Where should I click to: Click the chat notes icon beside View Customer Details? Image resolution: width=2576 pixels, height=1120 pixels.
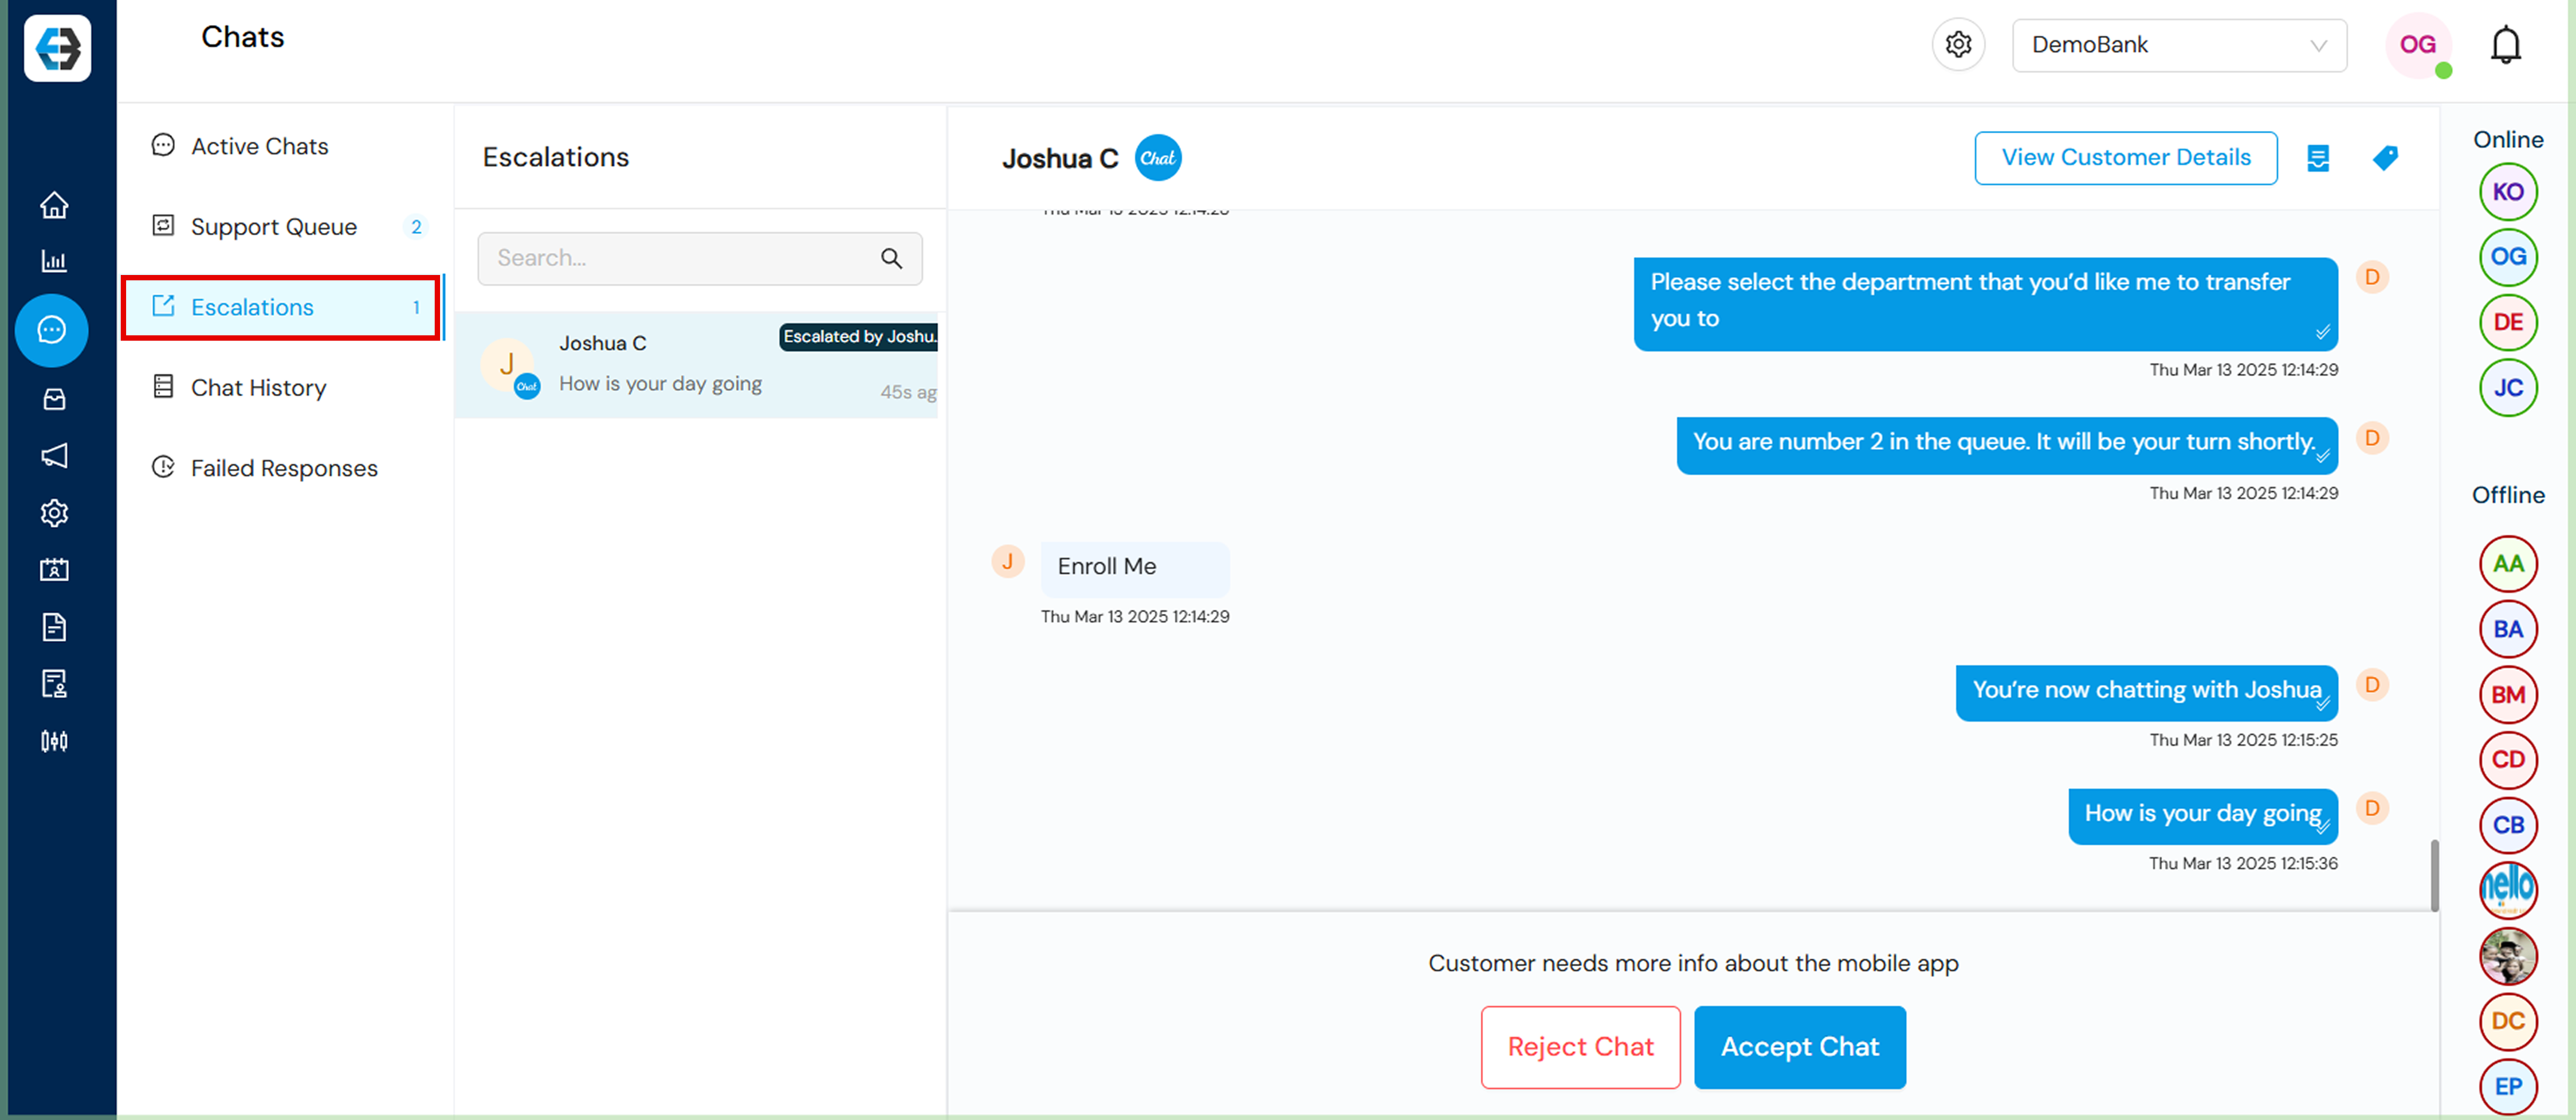(x=2318, y=158)
